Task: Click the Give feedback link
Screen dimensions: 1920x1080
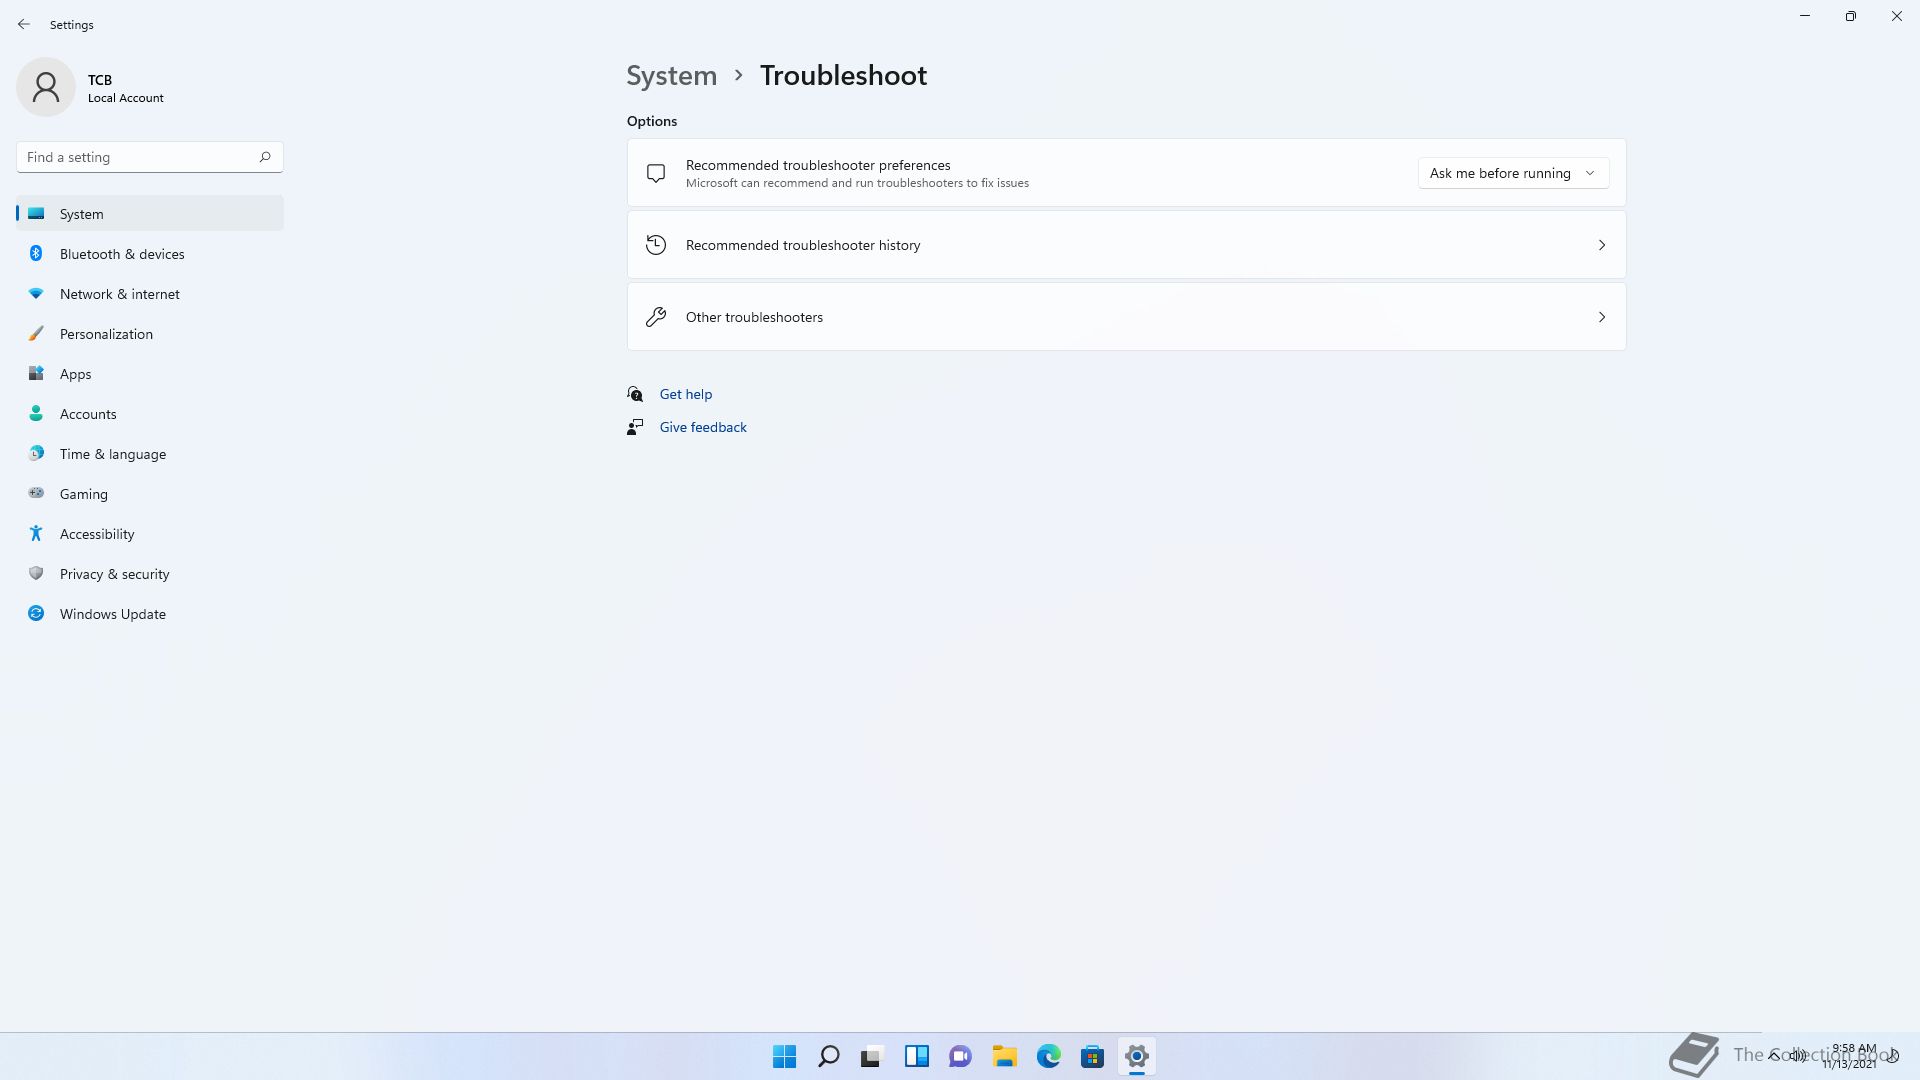Action: tap(703, 427)
